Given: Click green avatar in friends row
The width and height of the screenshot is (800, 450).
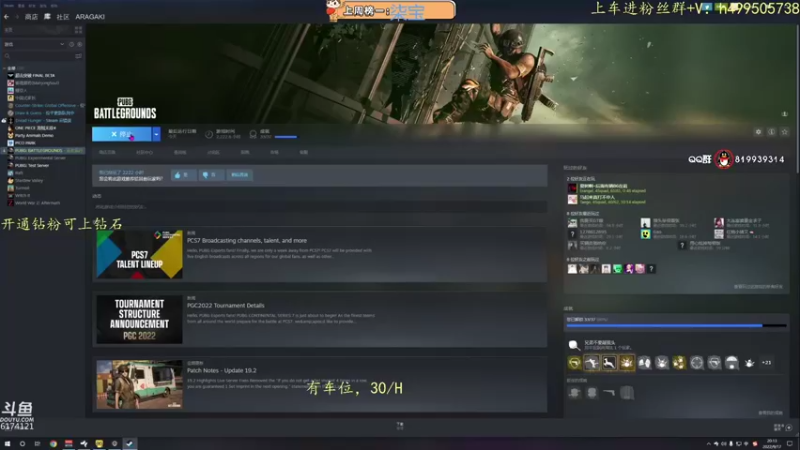Looking at the screenshot, I should pyautogui.click(x=617, y=269).
